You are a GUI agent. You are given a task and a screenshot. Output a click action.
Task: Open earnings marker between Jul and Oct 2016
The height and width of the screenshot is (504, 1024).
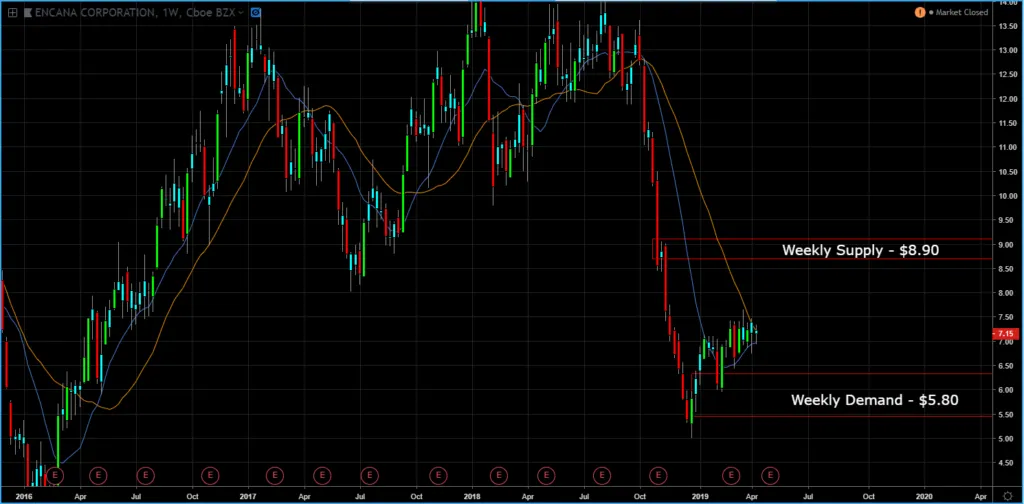145,475
